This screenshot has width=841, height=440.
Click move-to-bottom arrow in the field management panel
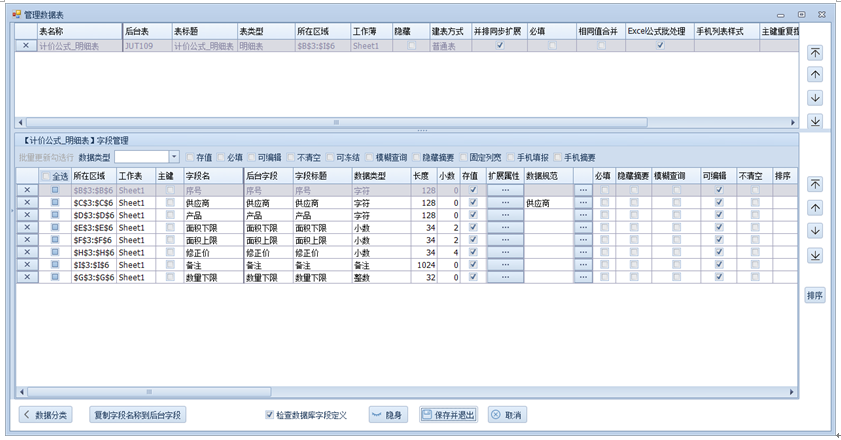815,255
